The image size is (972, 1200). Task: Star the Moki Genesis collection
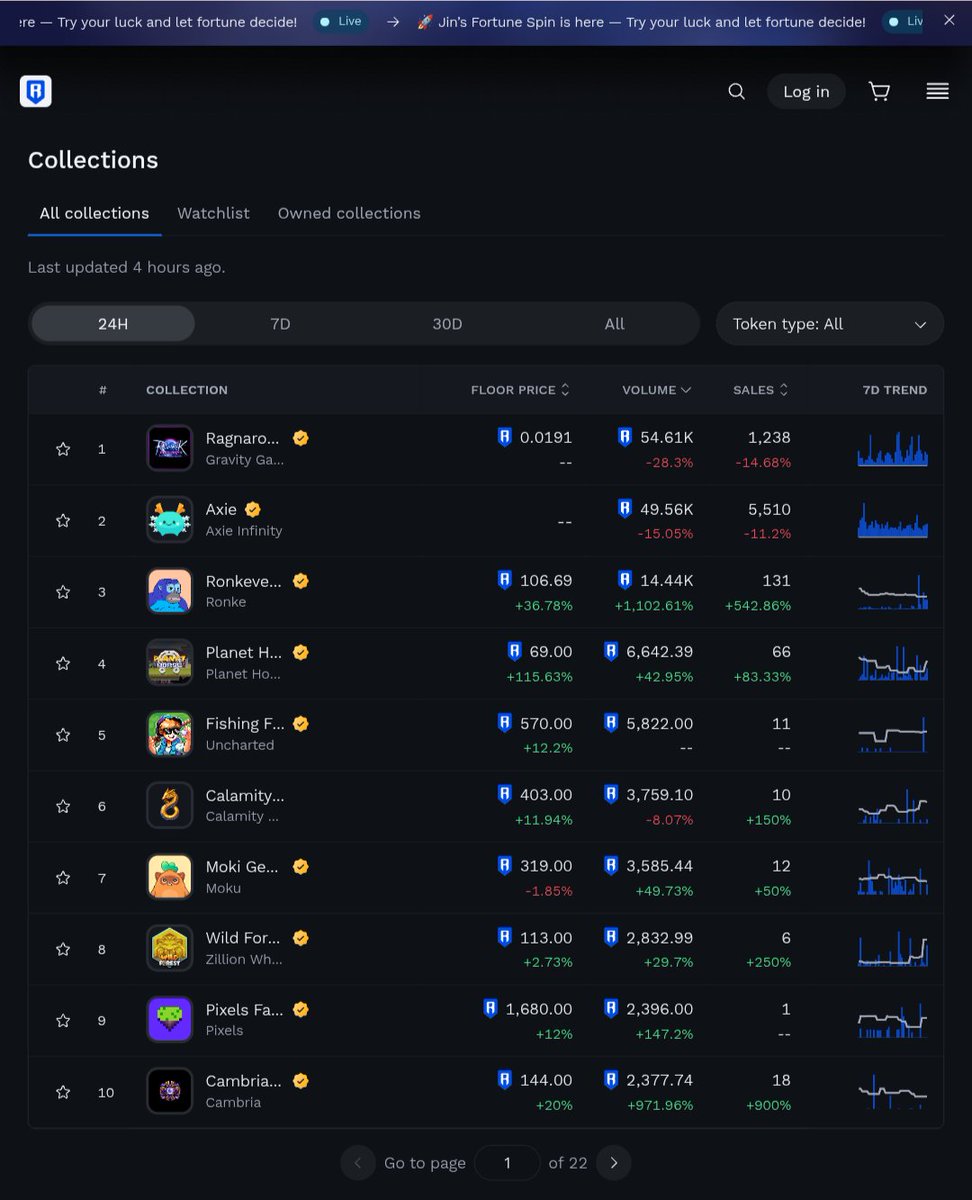63,878
